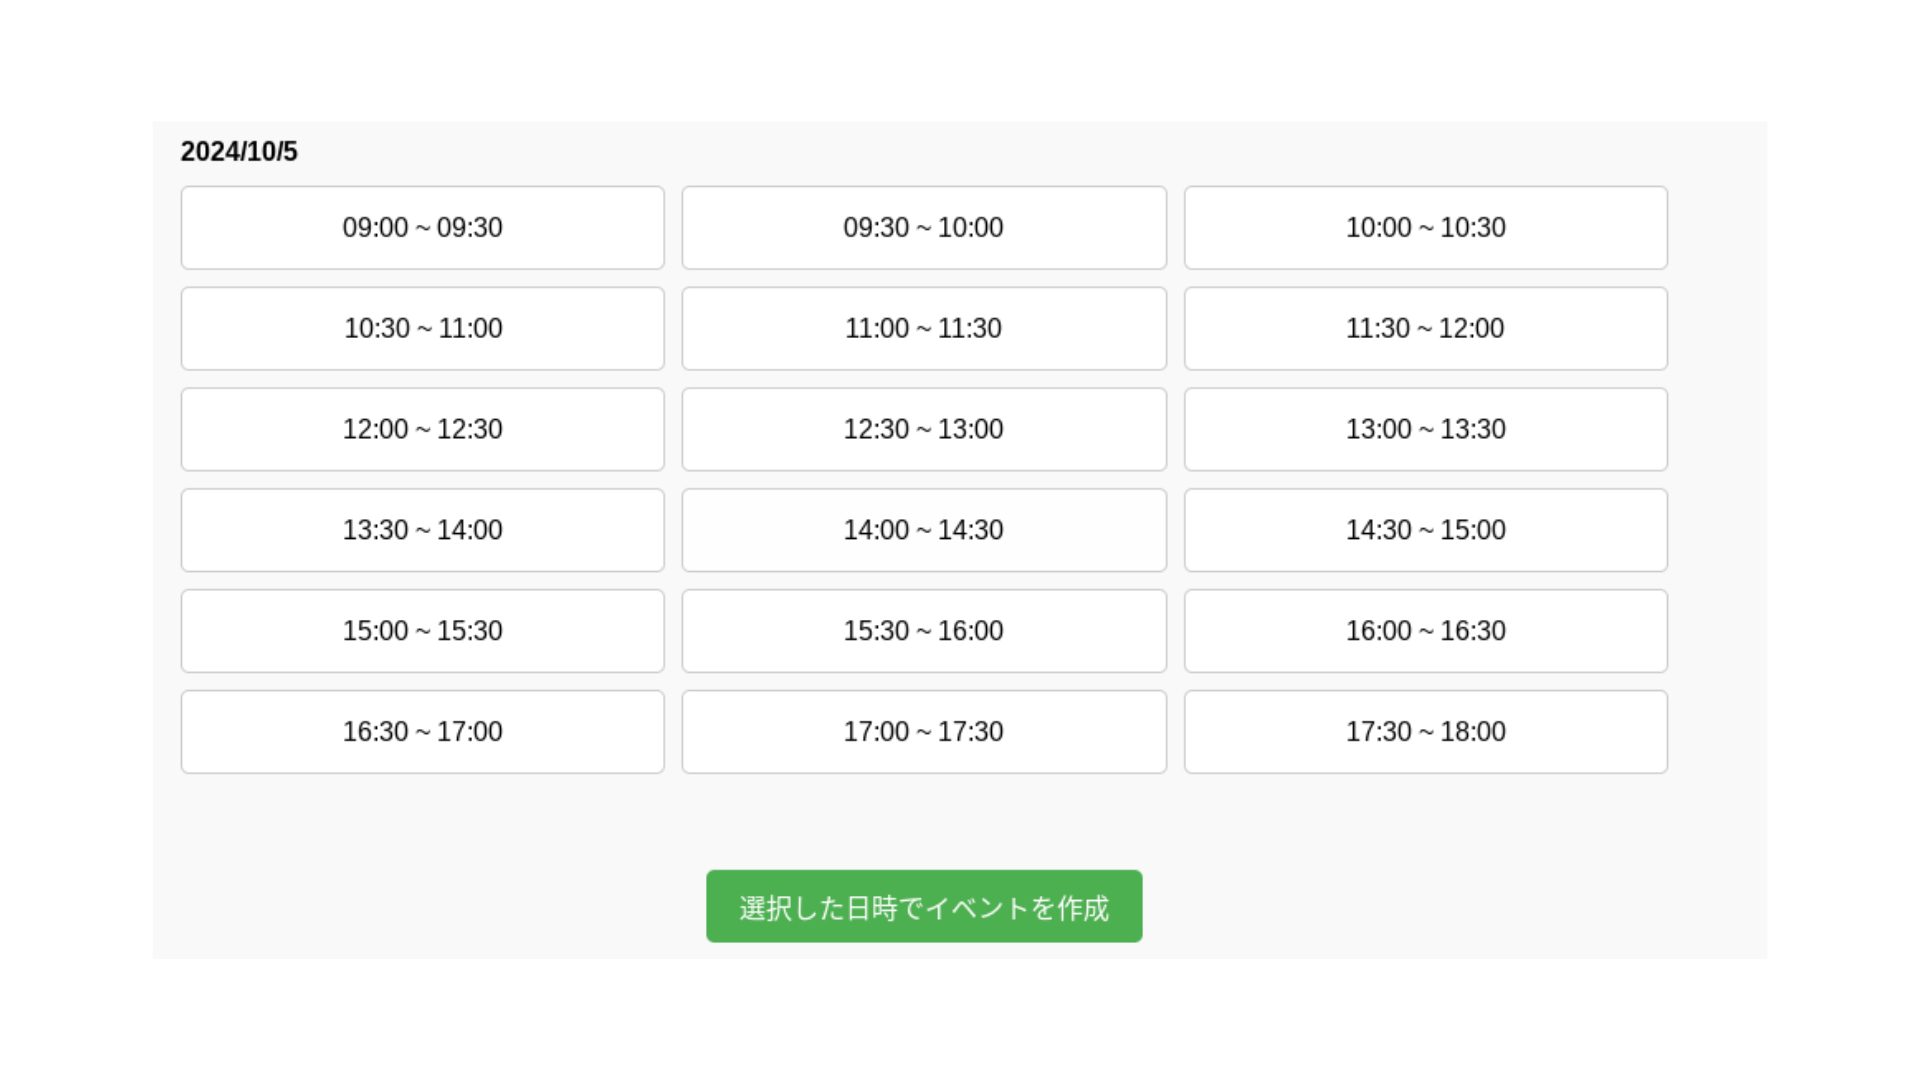Screen dimensions: 1920x1080
Task: Pick the 14:30 ~ 15:00 slot
Action: (1425, 530)
